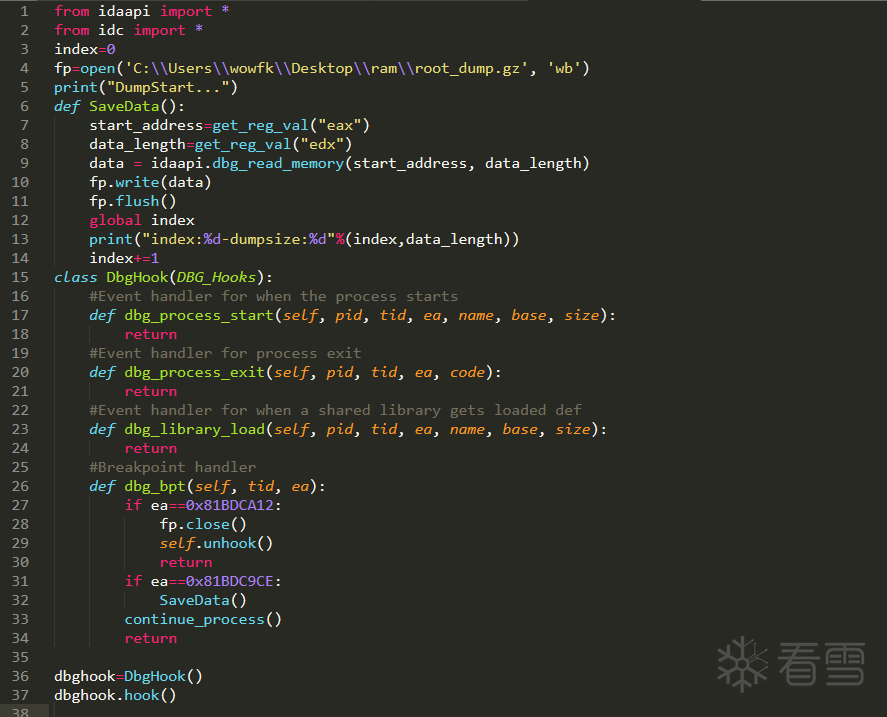Click continue_process() on line 33
Viewport: 887px width, 717px height.
coord(203,620)
